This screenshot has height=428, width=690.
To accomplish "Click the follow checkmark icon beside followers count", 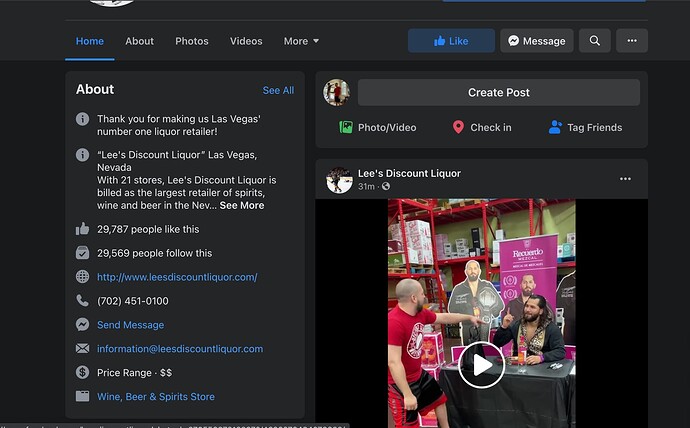I will pos(82,253).
